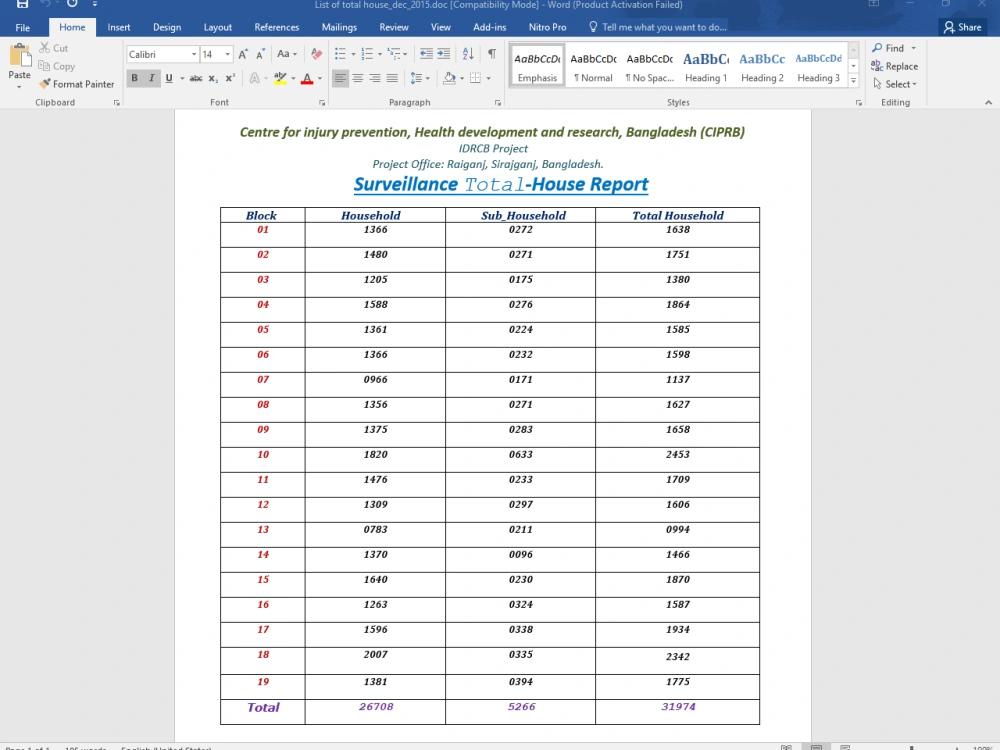Sort text A to Z
The image size is (1000, 750).
tap(468, 54)
